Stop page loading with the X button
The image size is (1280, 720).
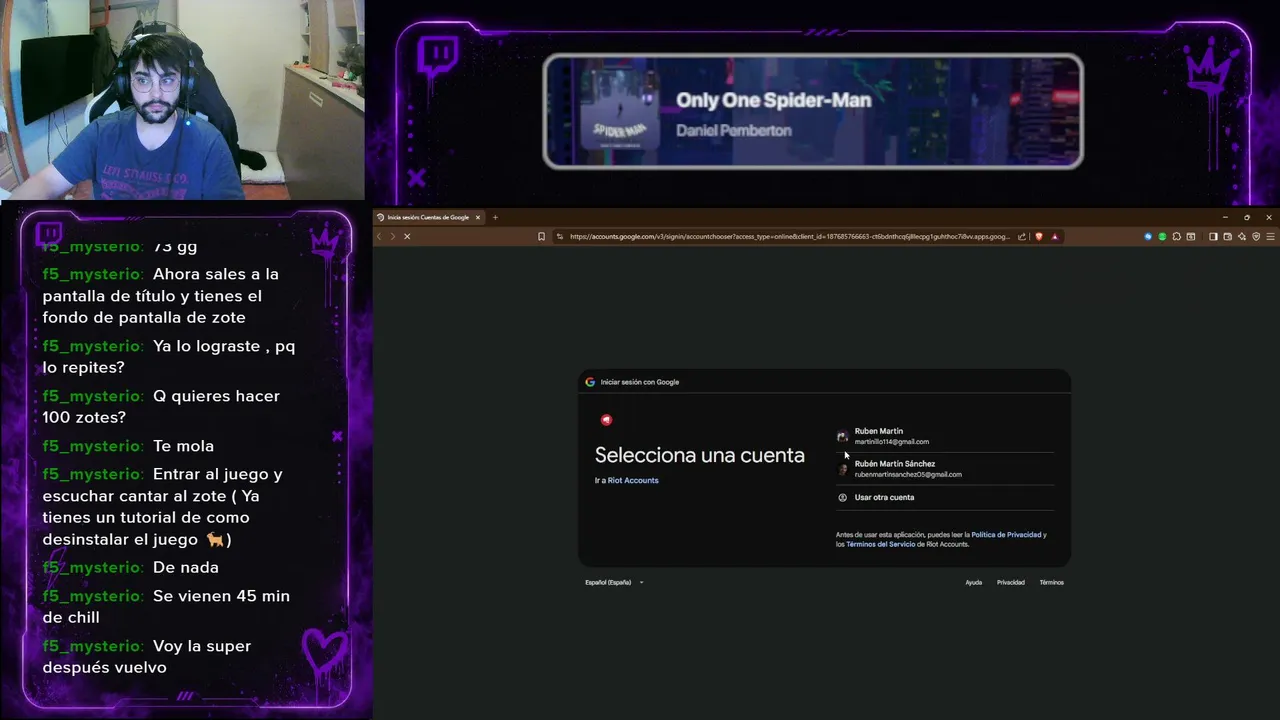pos(406,237)
